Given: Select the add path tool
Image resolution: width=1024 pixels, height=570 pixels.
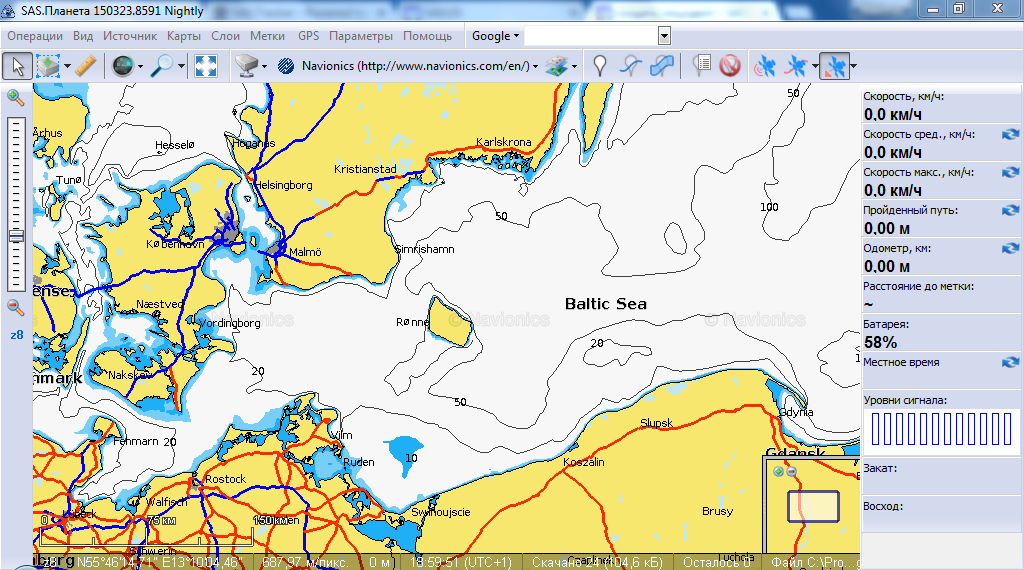Looking at the screenshot, I should click(x=630, y=66).
